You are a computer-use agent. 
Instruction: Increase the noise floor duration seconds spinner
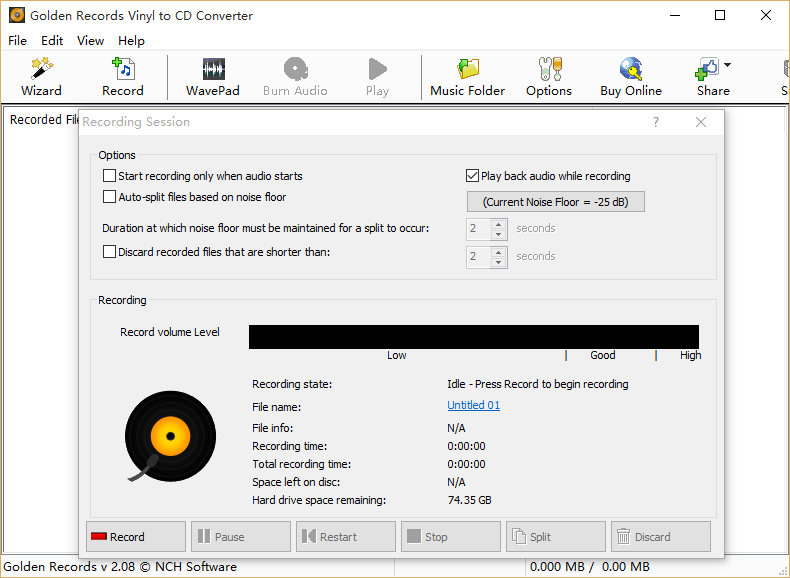tap(499, 223)
